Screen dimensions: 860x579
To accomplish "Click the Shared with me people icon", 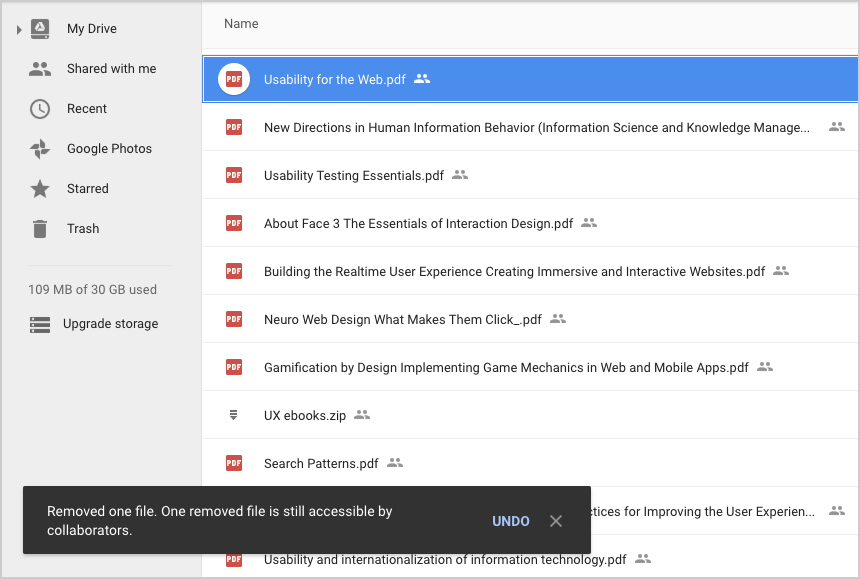I will click(x=40, y=69).
